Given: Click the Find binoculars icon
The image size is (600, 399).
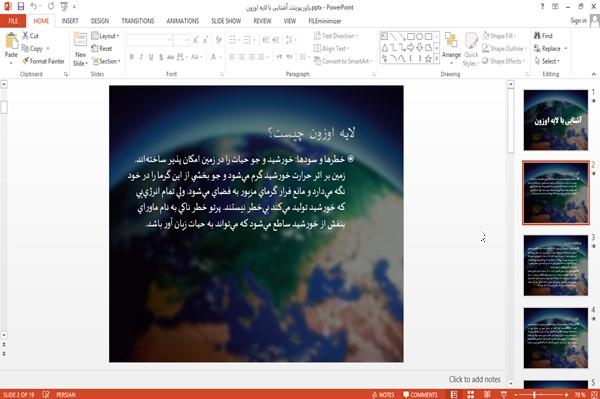Looking at the screenshot, I should tap(537, 36).
